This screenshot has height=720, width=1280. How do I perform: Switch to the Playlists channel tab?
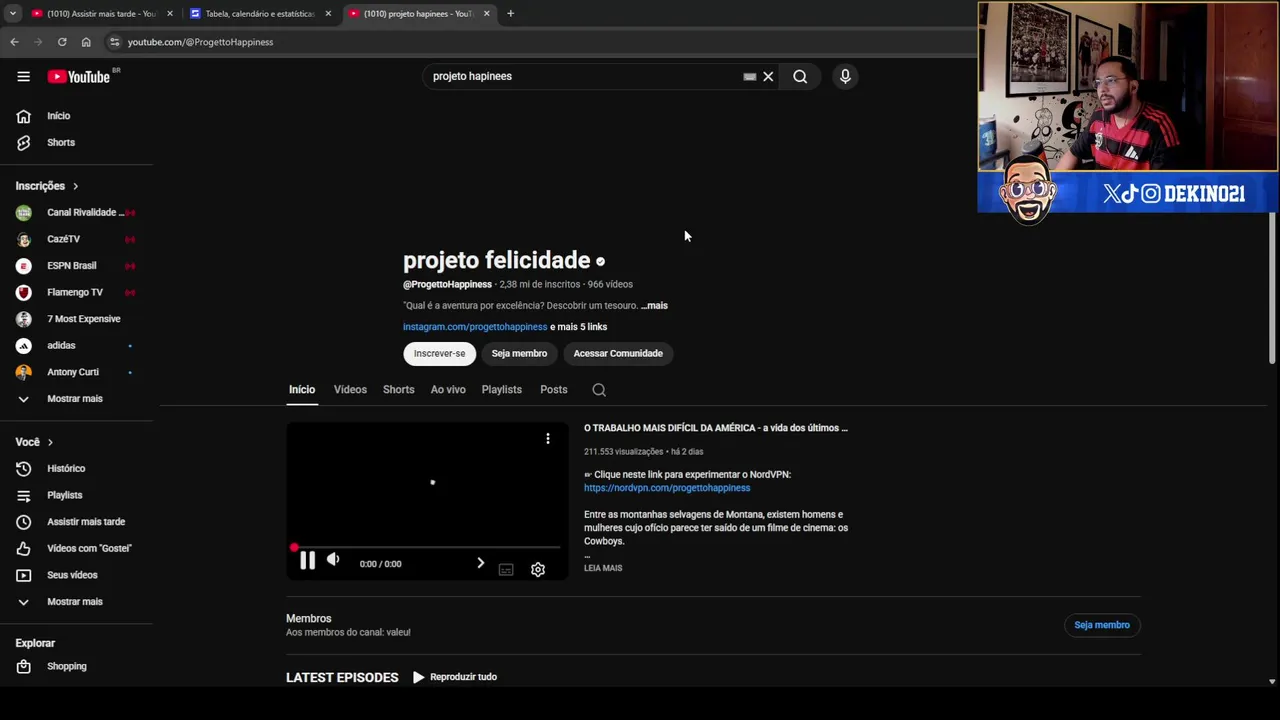click(x=501, y=390)
